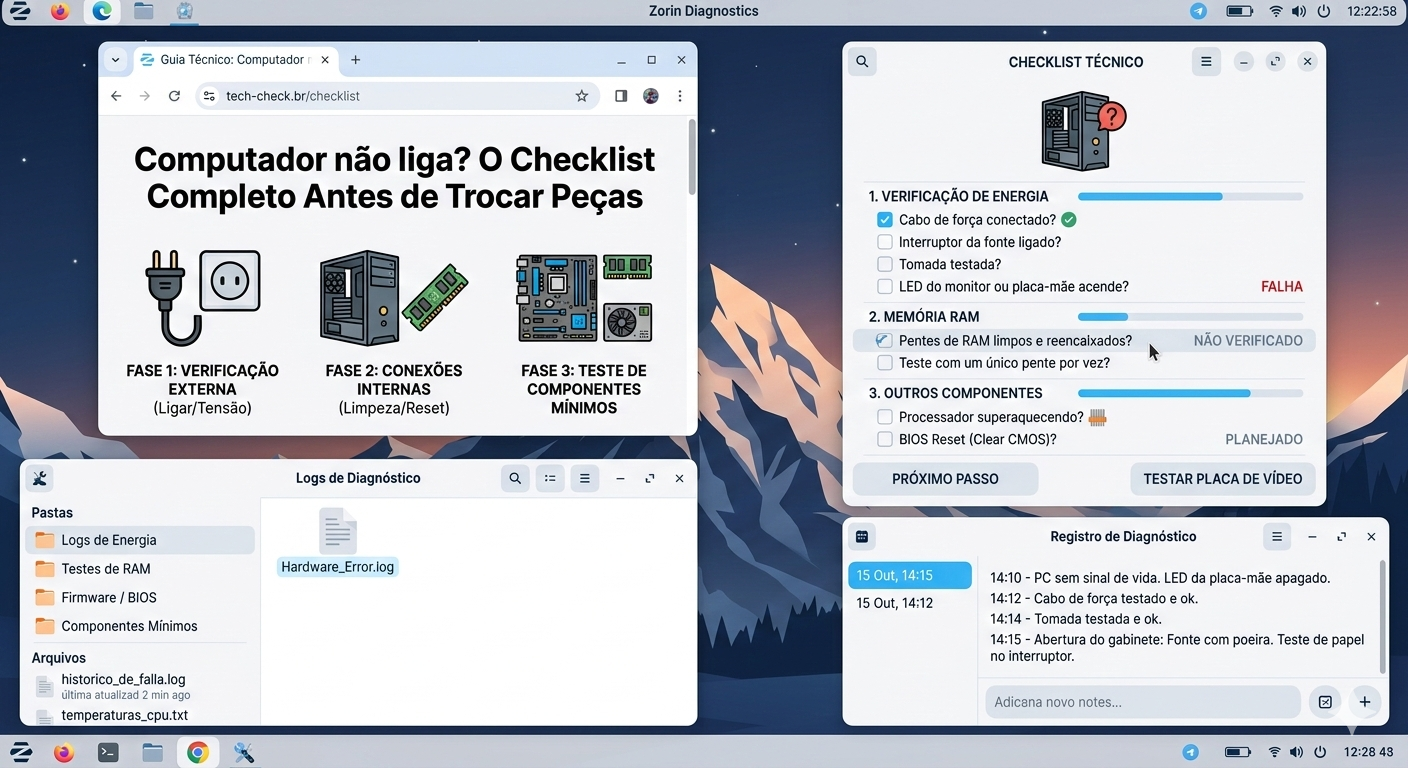This screenshot has height=768, width=1408.
Task: Click the Memória RAM progress bar
Action: click(x=1189, y=316)
